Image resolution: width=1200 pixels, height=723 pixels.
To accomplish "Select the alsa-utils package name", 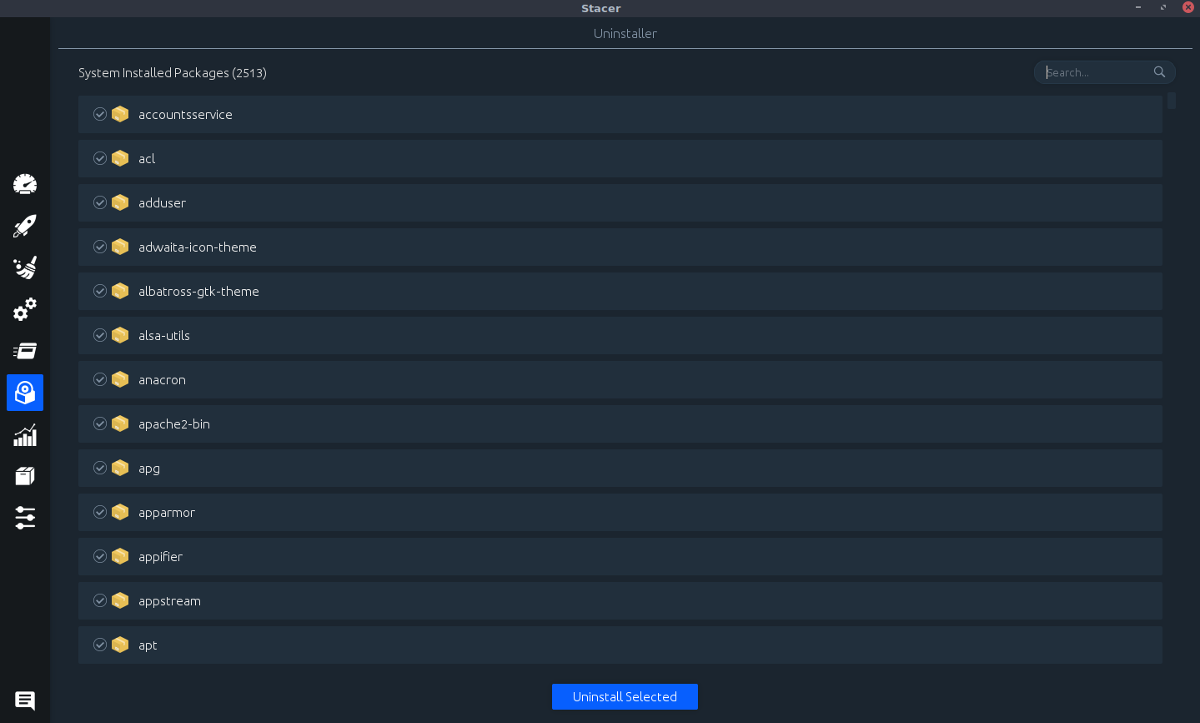I will (x=164, y=335).
